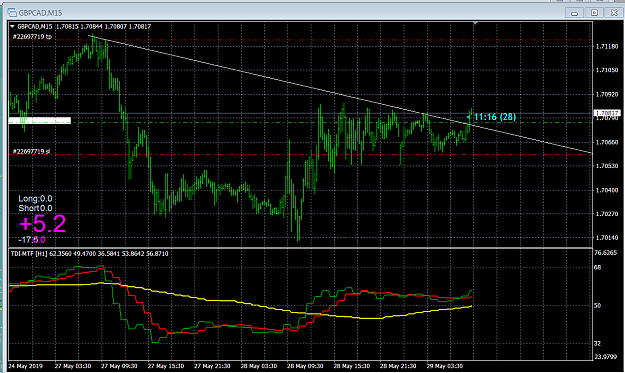Close the GBPCAD,M15 chart window
Viewport: 625px width, 373px height.
(614, 13)
